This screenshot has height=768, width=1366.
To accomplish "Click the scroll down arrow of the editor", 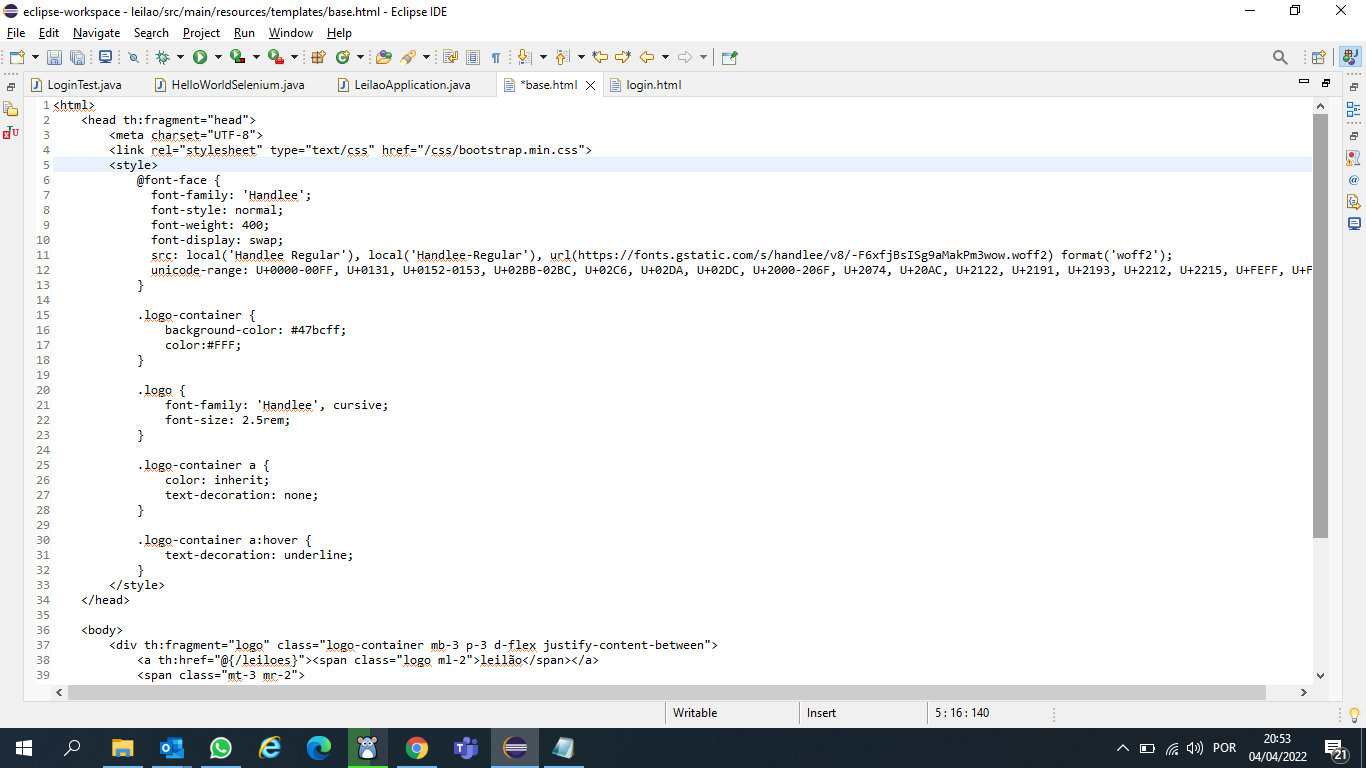I will (x=1320, y=675).
